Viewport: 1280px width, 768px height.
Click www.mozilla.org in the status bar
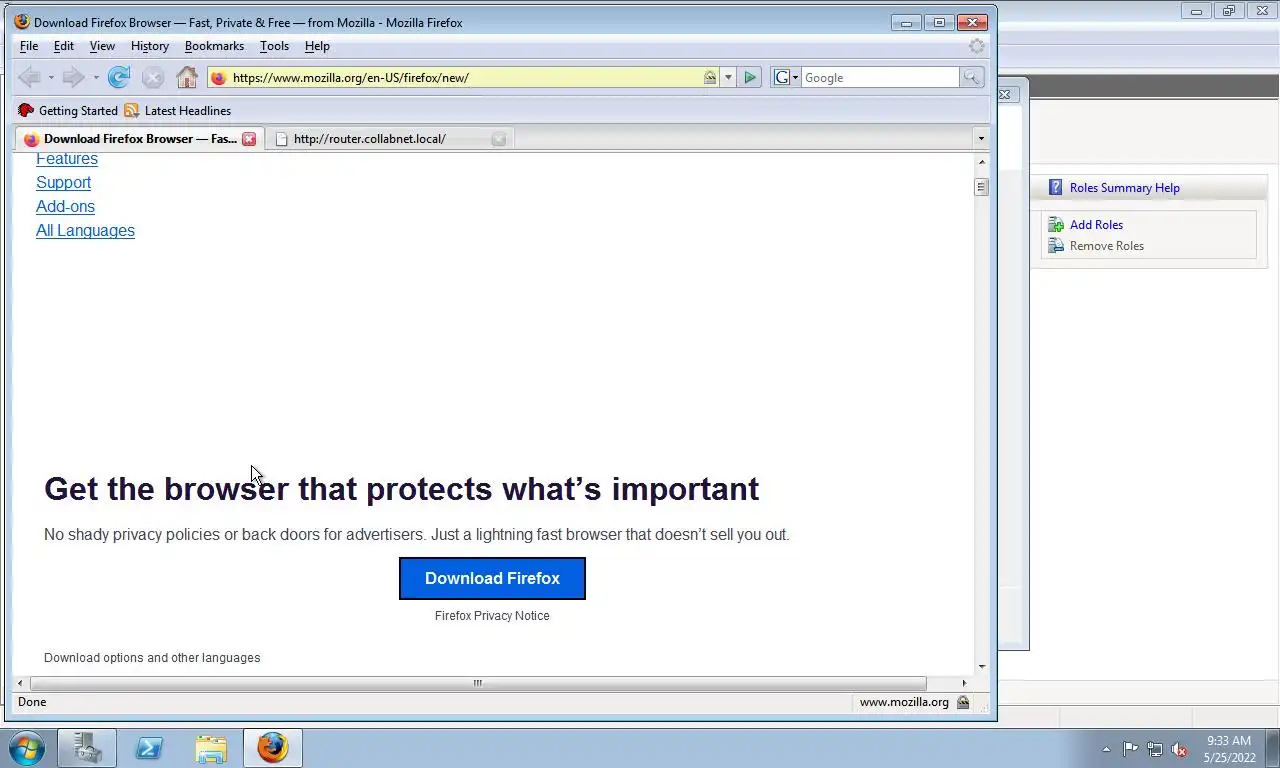tap(904, 702)
